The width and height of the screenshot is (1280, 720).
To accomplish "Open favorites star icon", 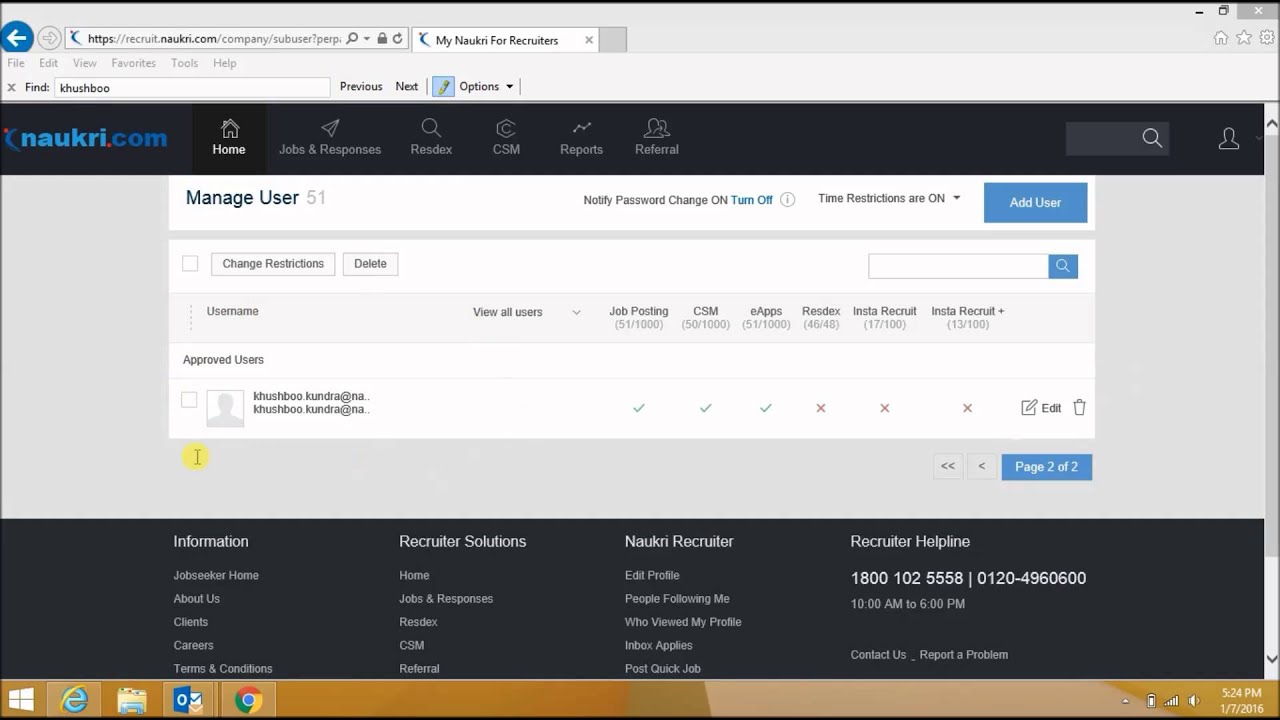I will point(1244,38).
